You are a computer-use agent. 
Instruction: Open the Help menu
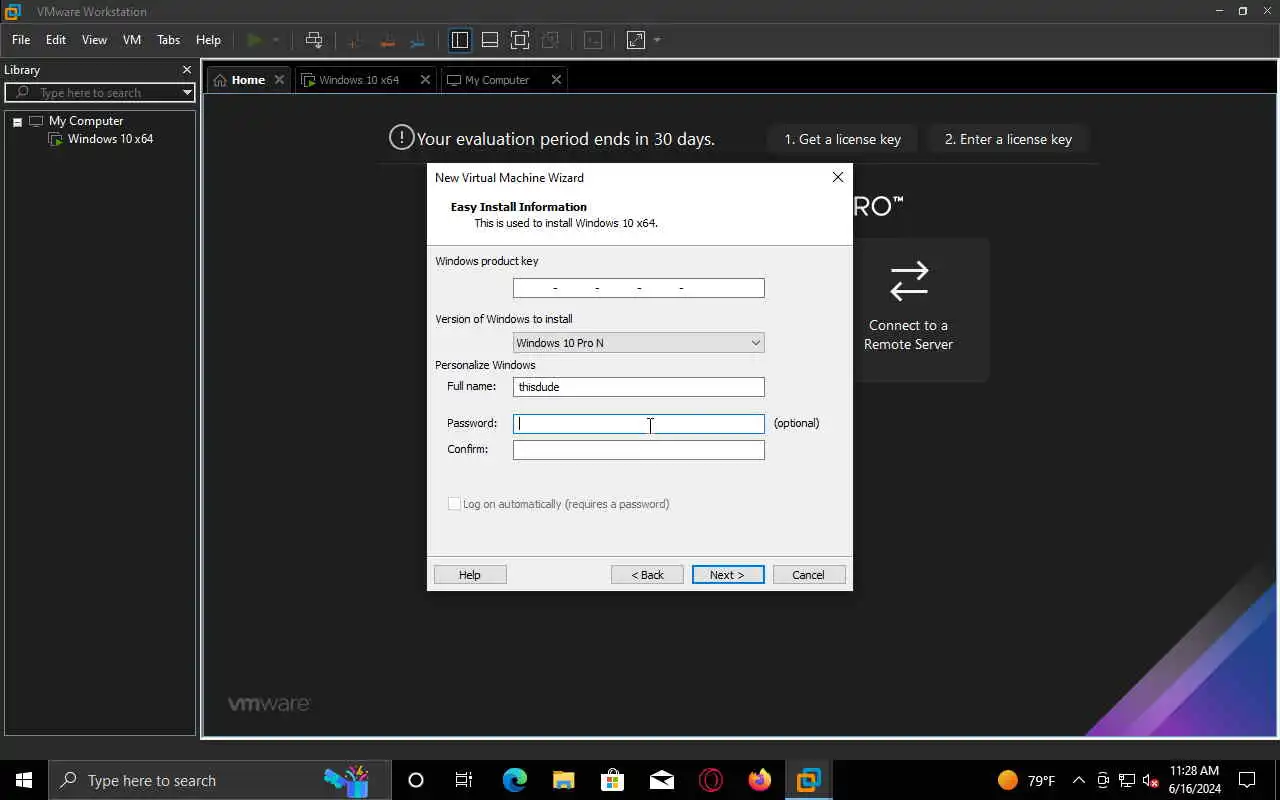pos(208,40)
